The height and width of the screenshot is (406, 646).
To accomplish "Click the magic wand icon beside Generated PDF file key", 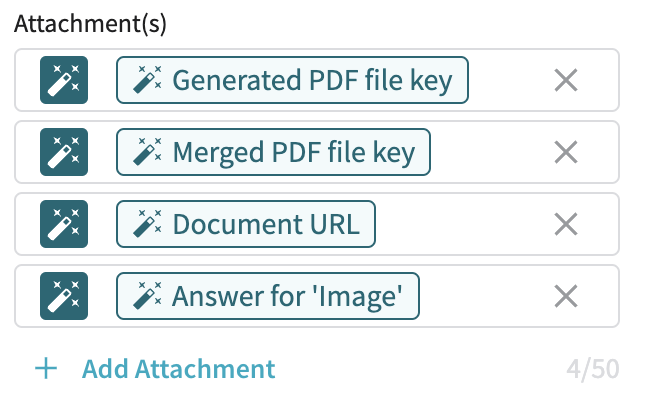I will (x=64, y=80).
